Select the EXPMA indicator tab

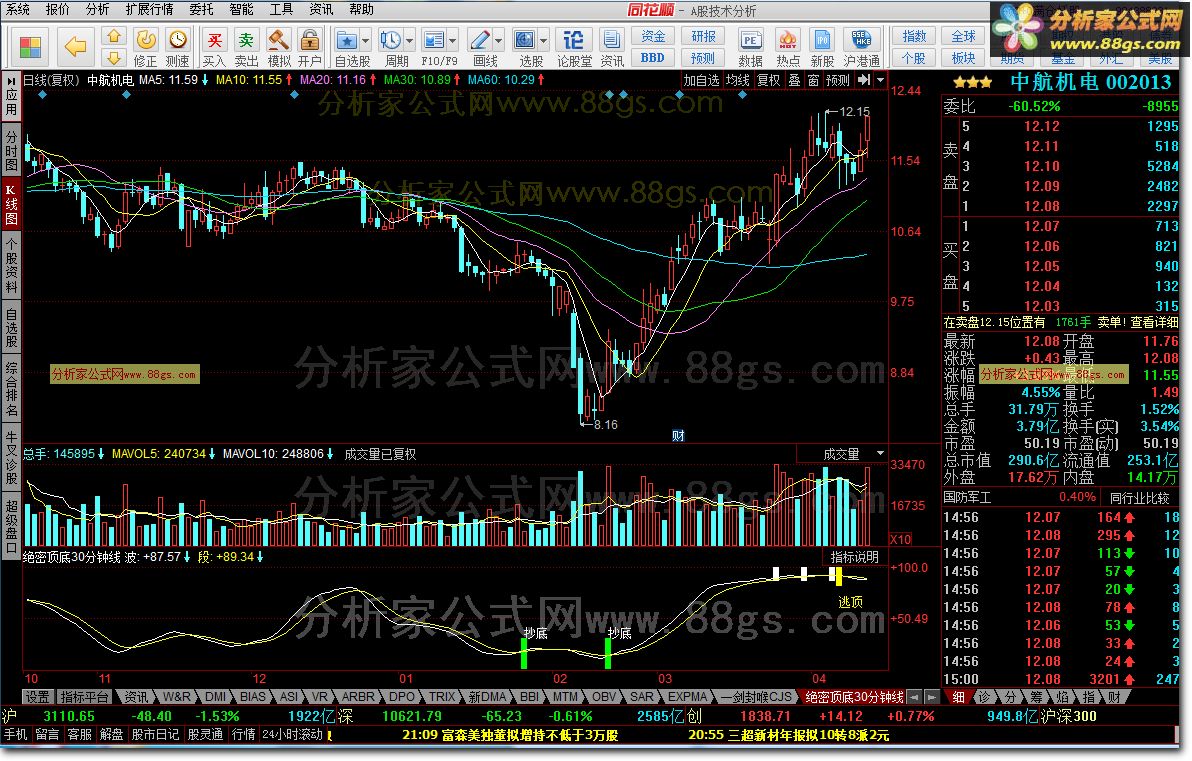pos(687,696)
